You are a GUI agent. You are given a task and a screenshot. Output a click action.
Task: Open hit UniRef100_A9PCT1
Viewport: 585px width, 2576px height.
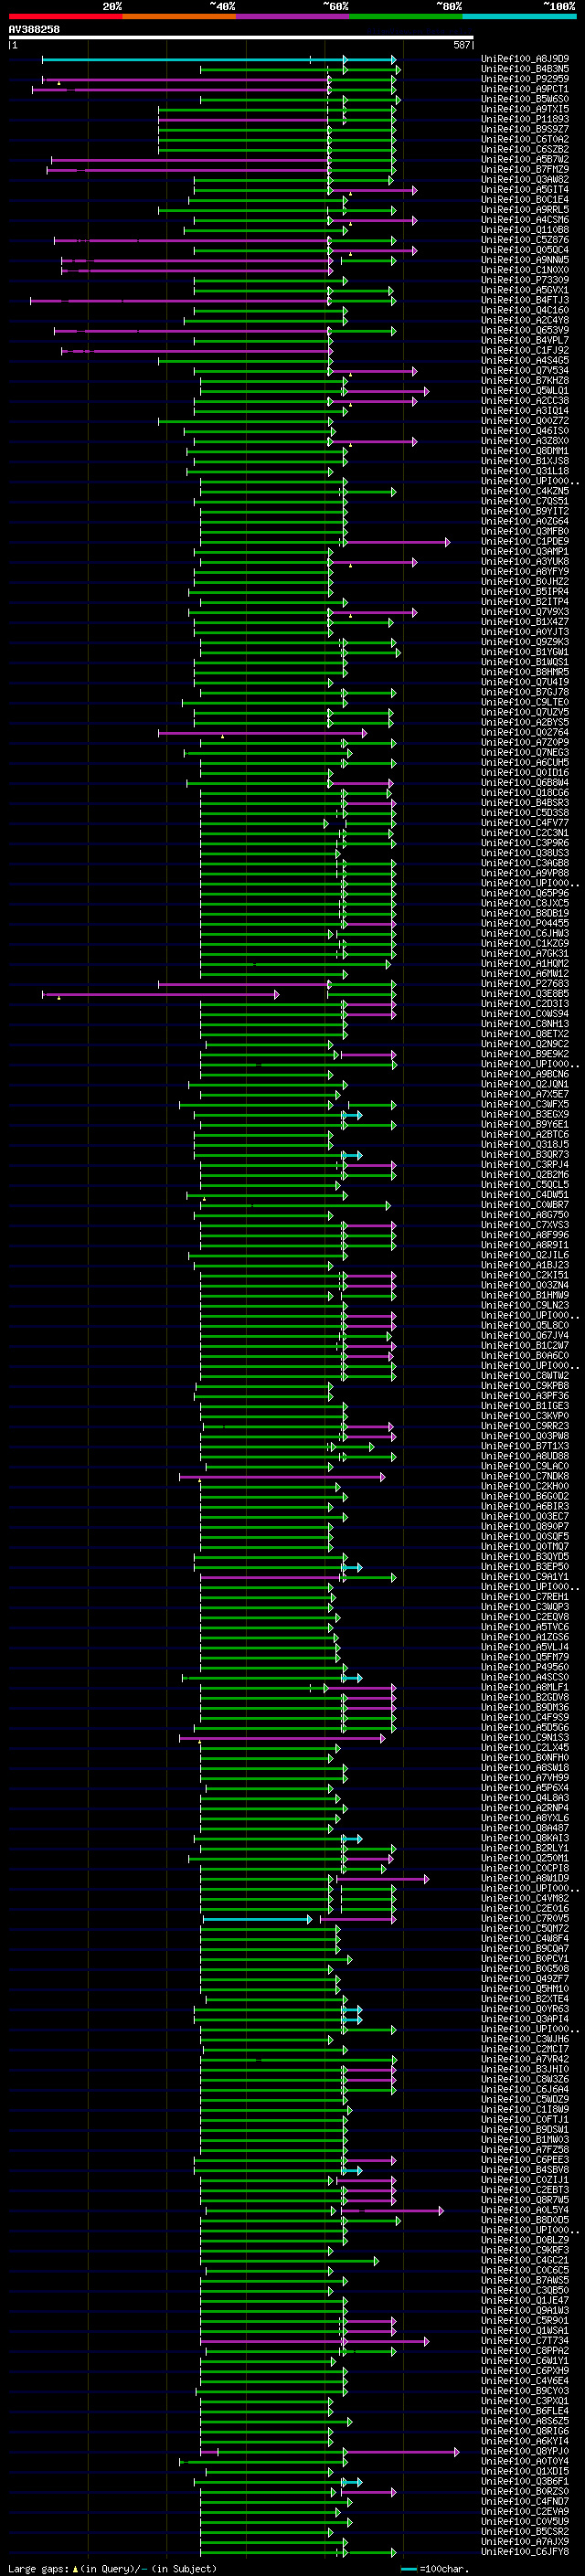[x=525, y=89]
